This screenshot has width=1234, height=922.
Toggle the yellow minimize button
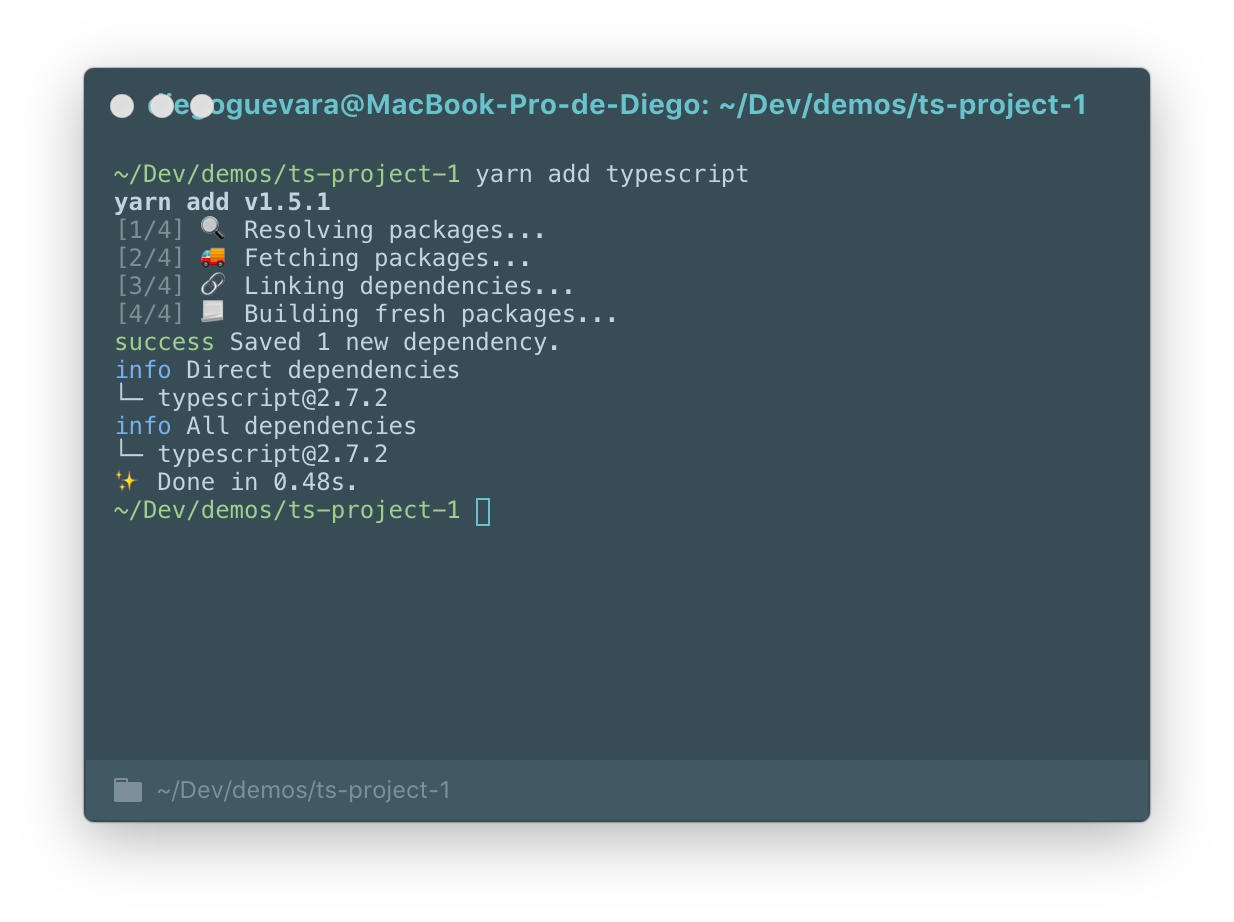(x=161, y=105)
